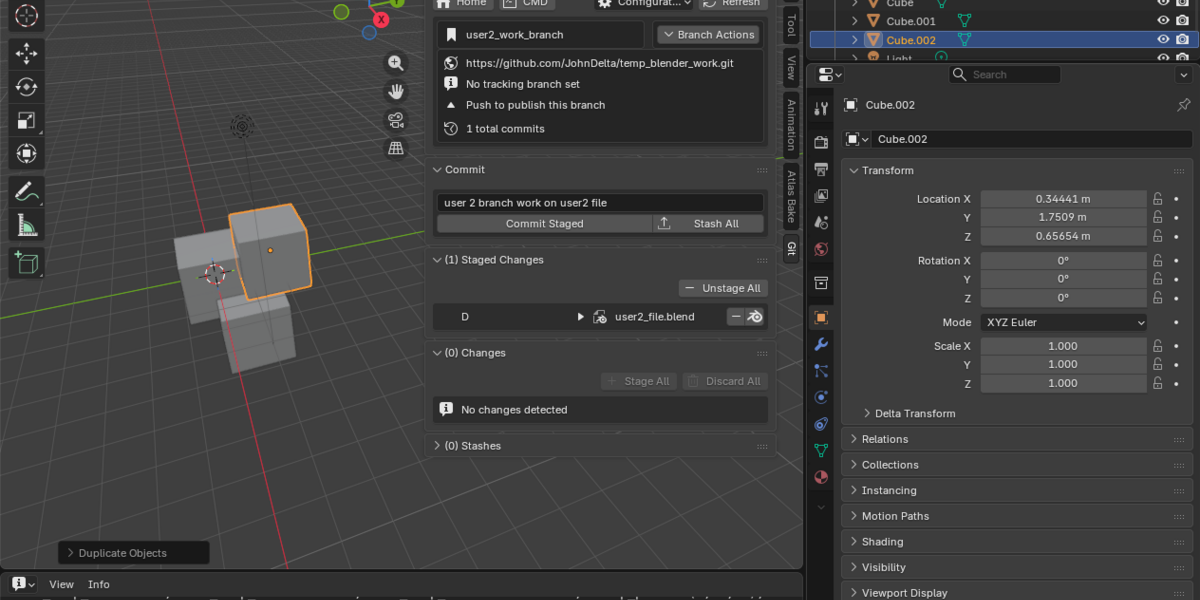Open the Modifiers wrench properties tab
1200x600 pixels.
click(821, 344)
